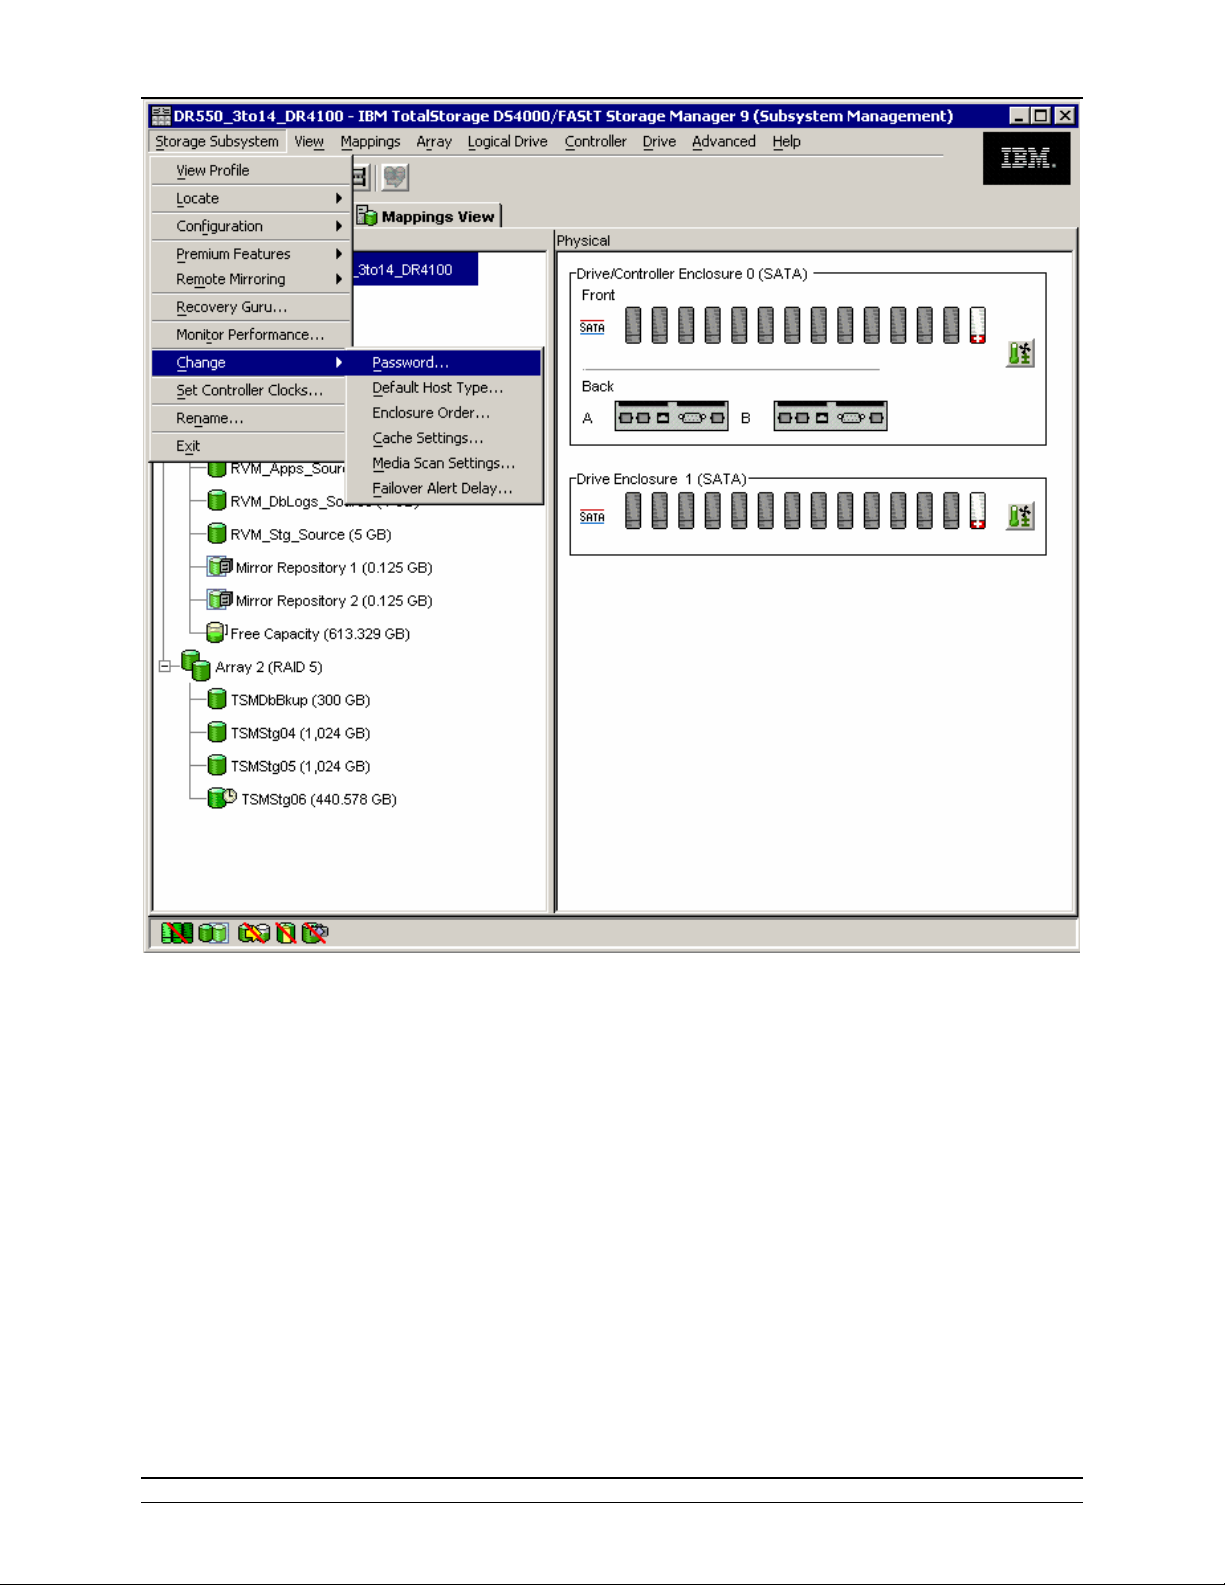1225x1585 pixels.
Task: Select Mirror Repository 1 icon
Action: 219,567
